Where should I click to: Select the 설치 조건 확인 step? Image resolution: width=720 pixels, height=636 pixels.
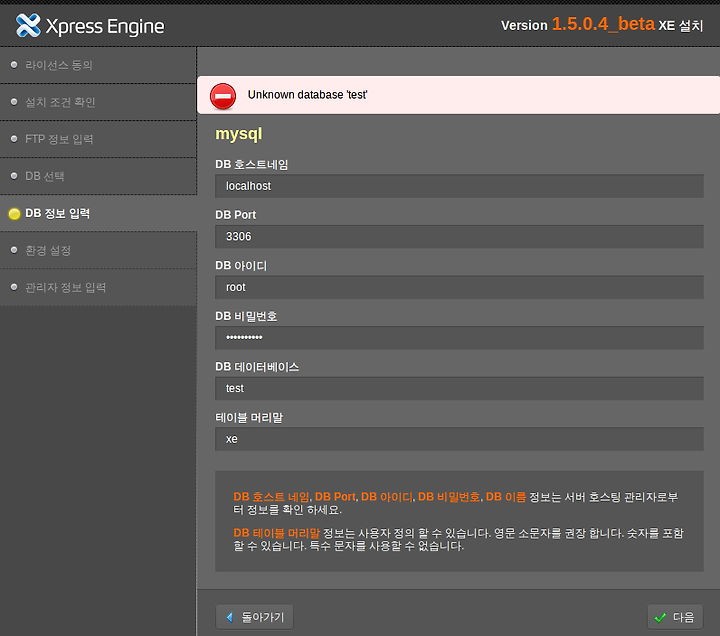pos(98,102)
